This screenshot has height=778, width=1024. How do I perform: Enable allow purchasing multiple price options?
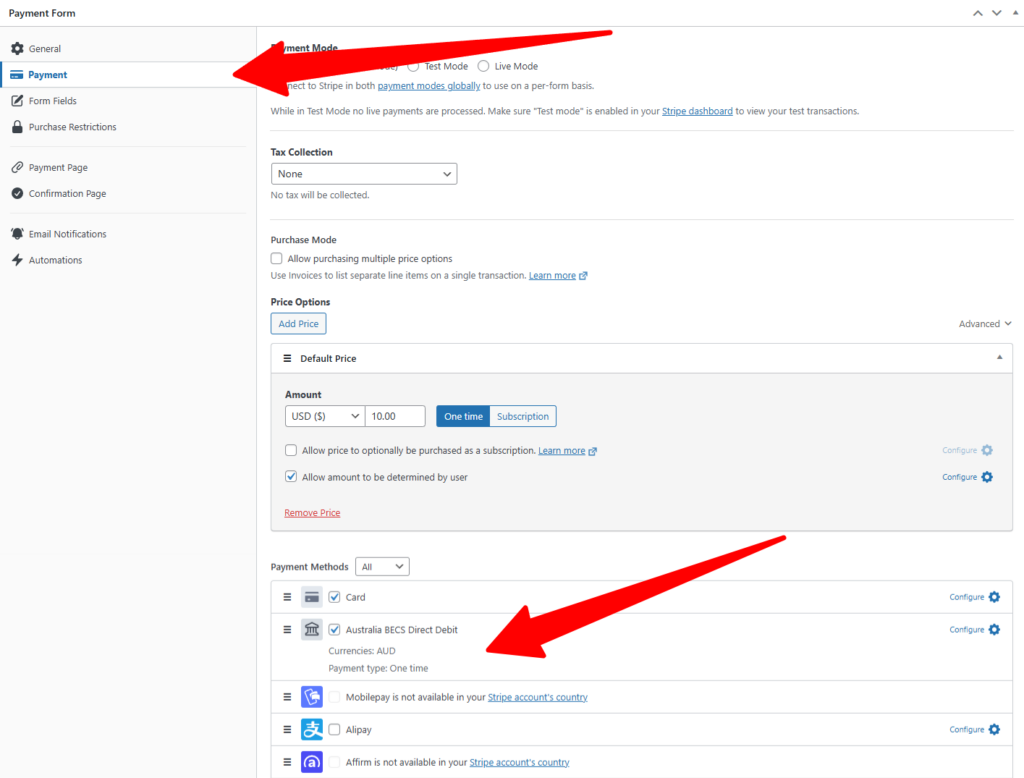pos(277,259)
